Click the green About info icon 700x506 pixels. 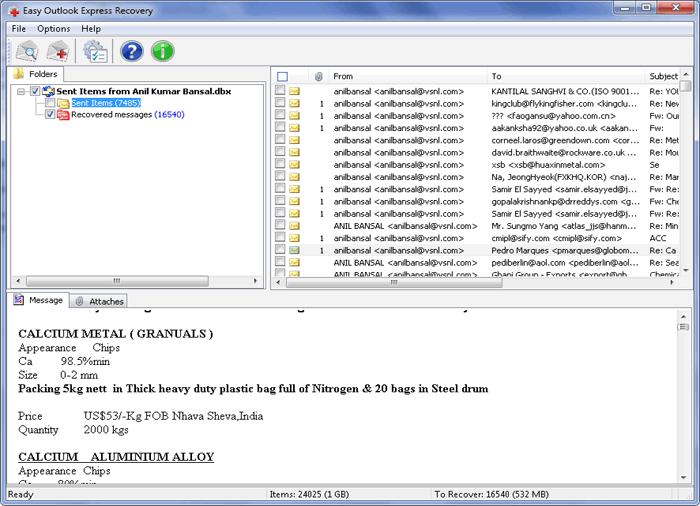click(x=162, y=51)
